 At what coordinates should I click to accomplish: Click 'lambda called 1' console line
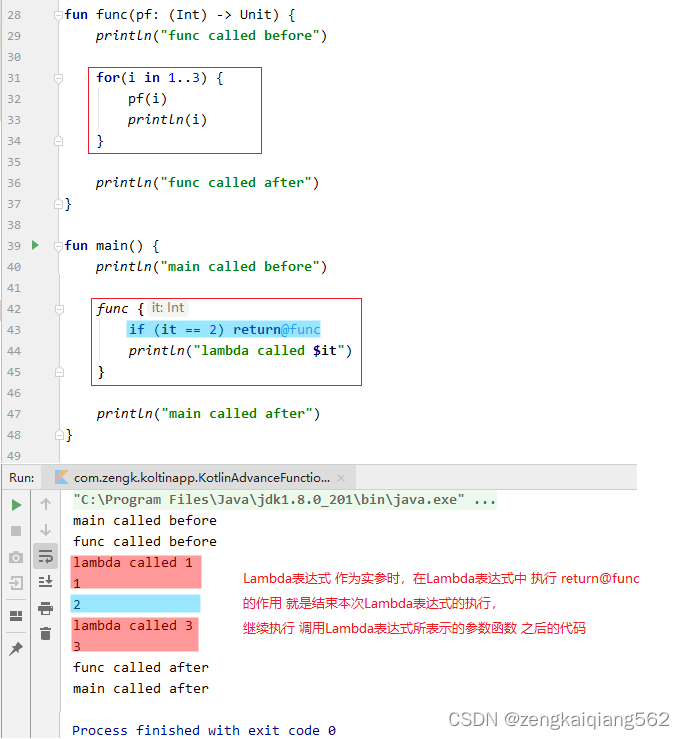coord(133,562)
